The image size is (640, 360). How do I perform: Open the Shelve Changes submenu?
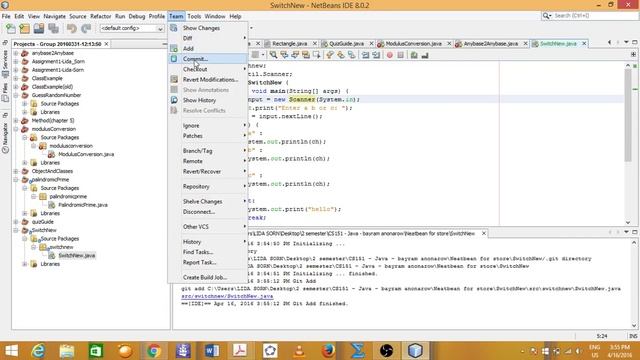pos(208,202)
